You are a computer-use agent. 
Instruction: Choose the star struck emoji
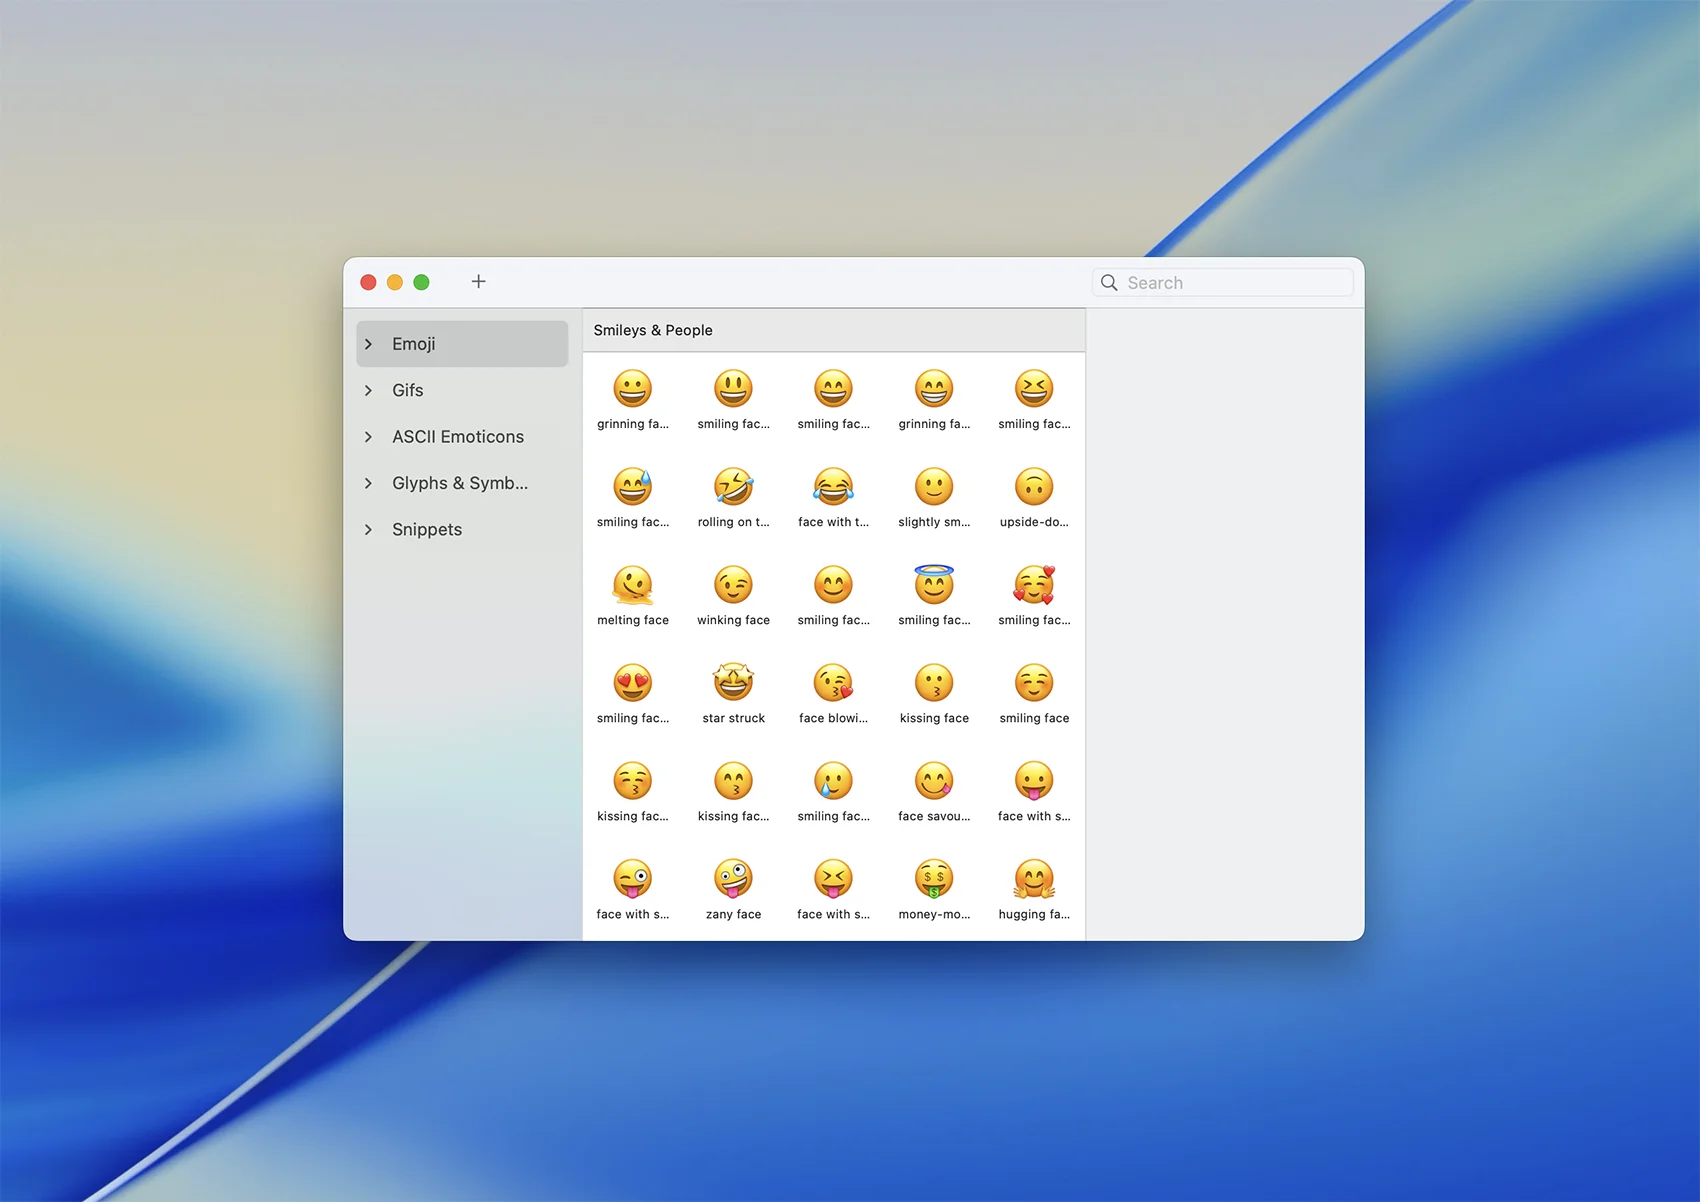[x=733, y=684]
